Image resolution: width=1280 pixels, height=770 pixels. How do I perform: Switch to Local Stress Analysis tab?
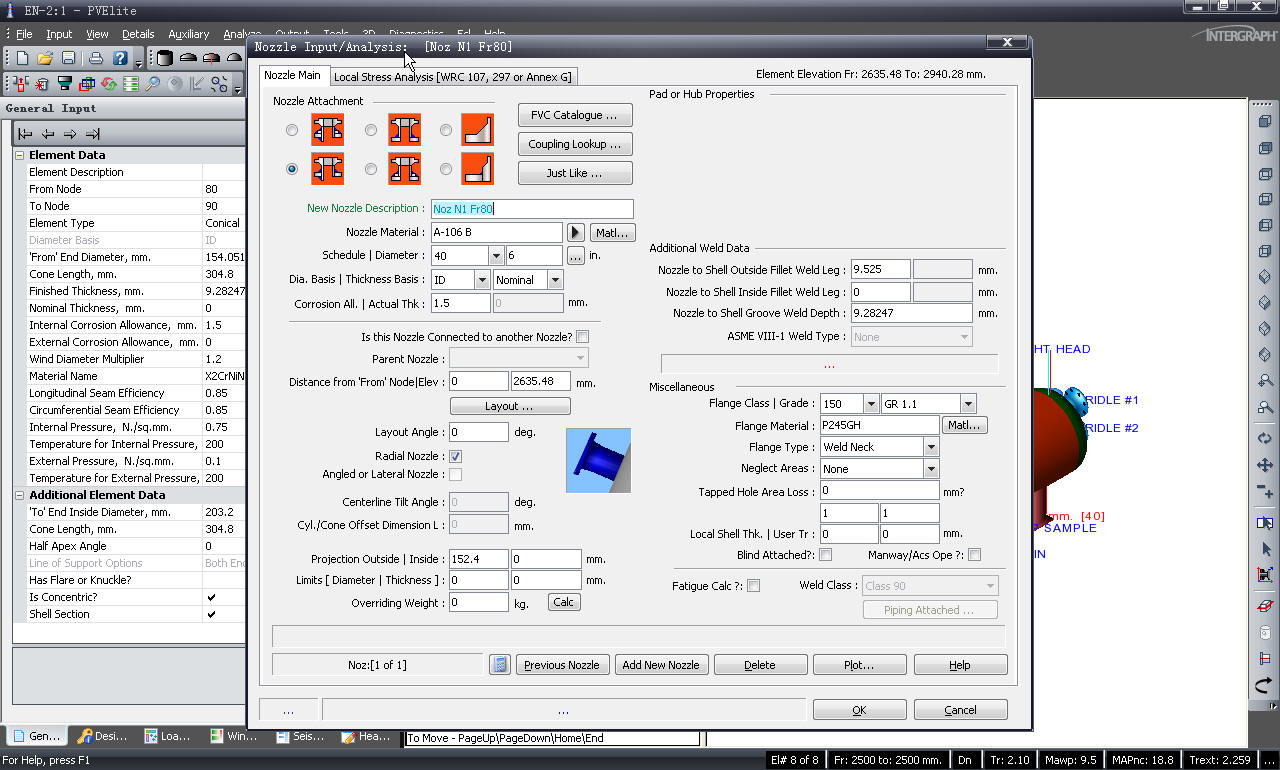(x=453, y=76)
